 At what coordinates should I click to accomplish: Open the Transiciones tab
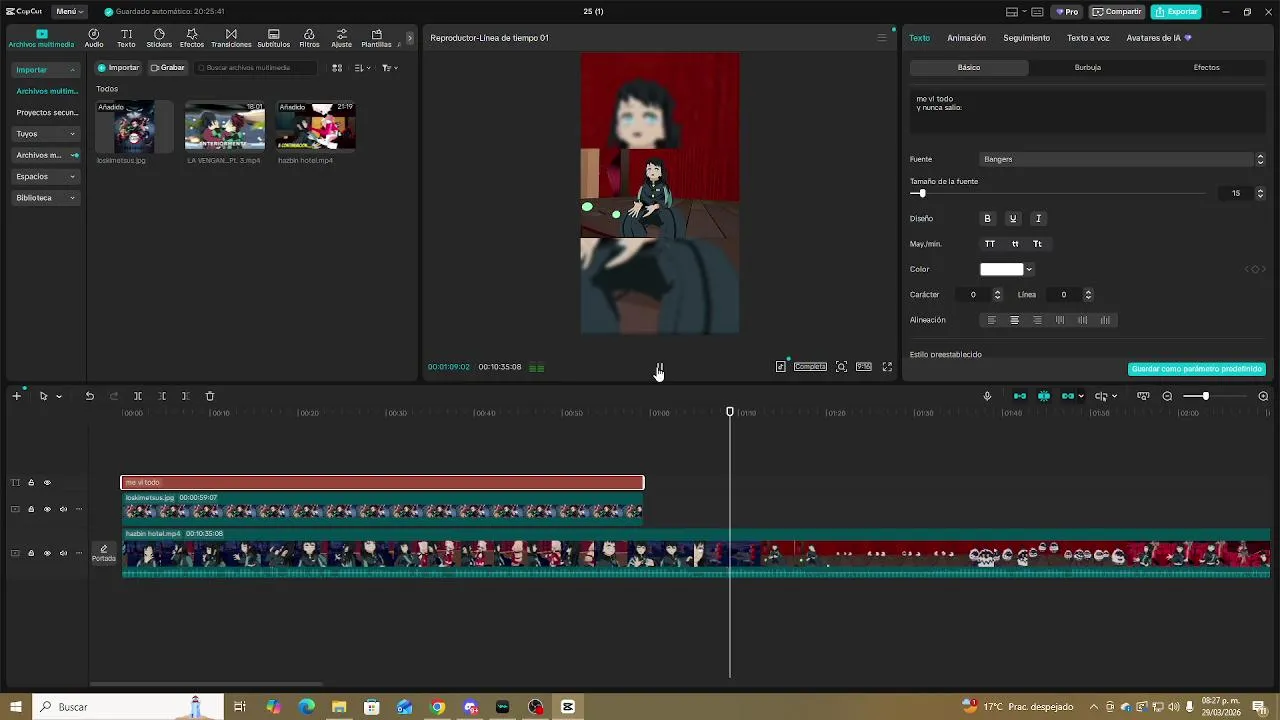coord(231,38)
